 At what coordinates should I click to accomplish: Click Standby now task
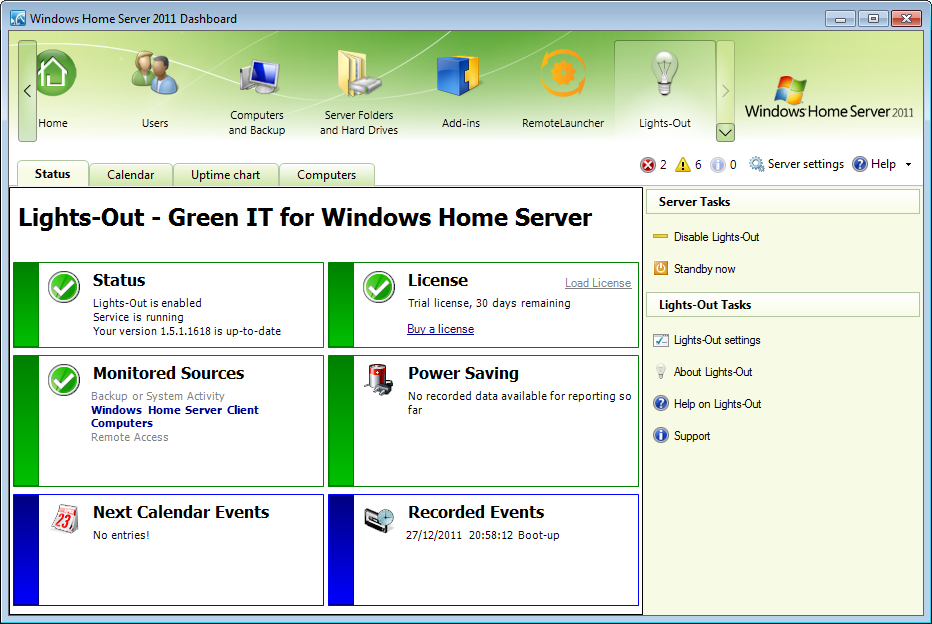pyautogui.click(x=704, y=269)
